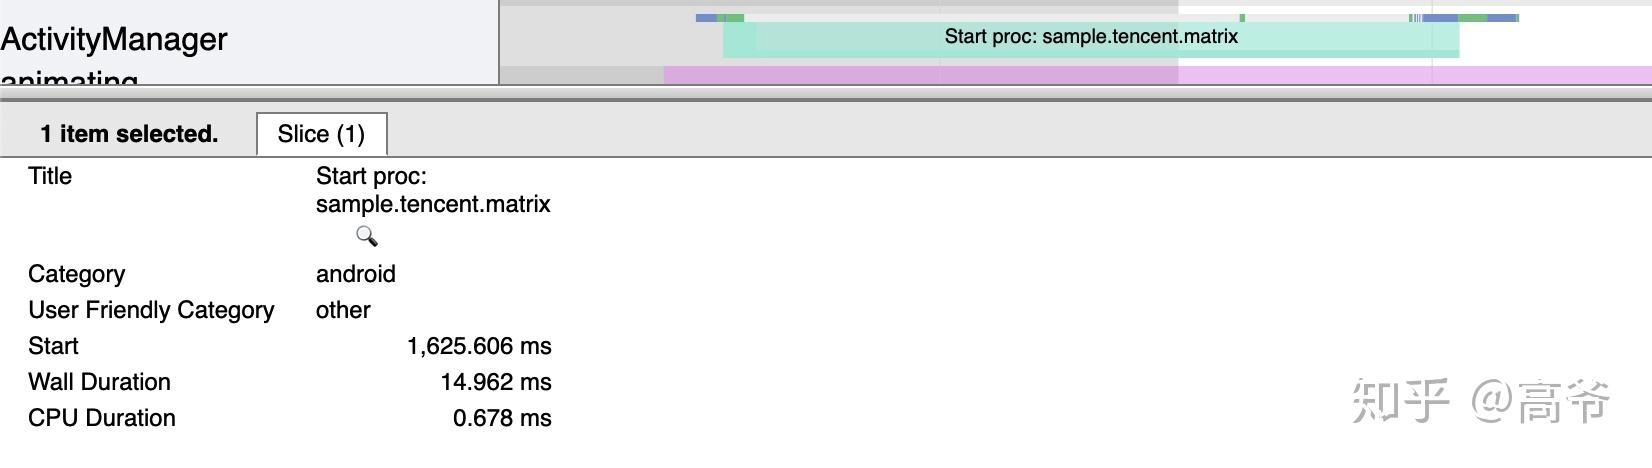Click the Category value android
Screen dimensions: 1652x468
point(356,274)
